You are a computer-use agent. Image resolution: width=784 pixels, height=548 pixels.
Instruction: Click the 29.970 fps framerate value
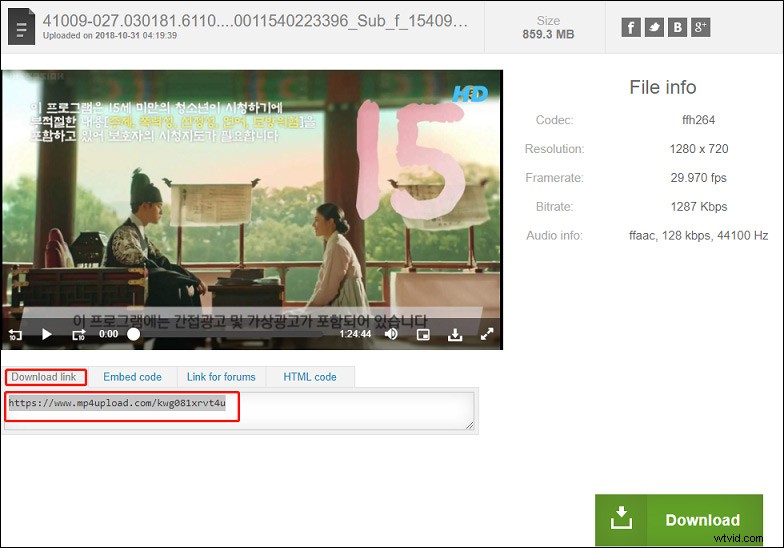698,178
